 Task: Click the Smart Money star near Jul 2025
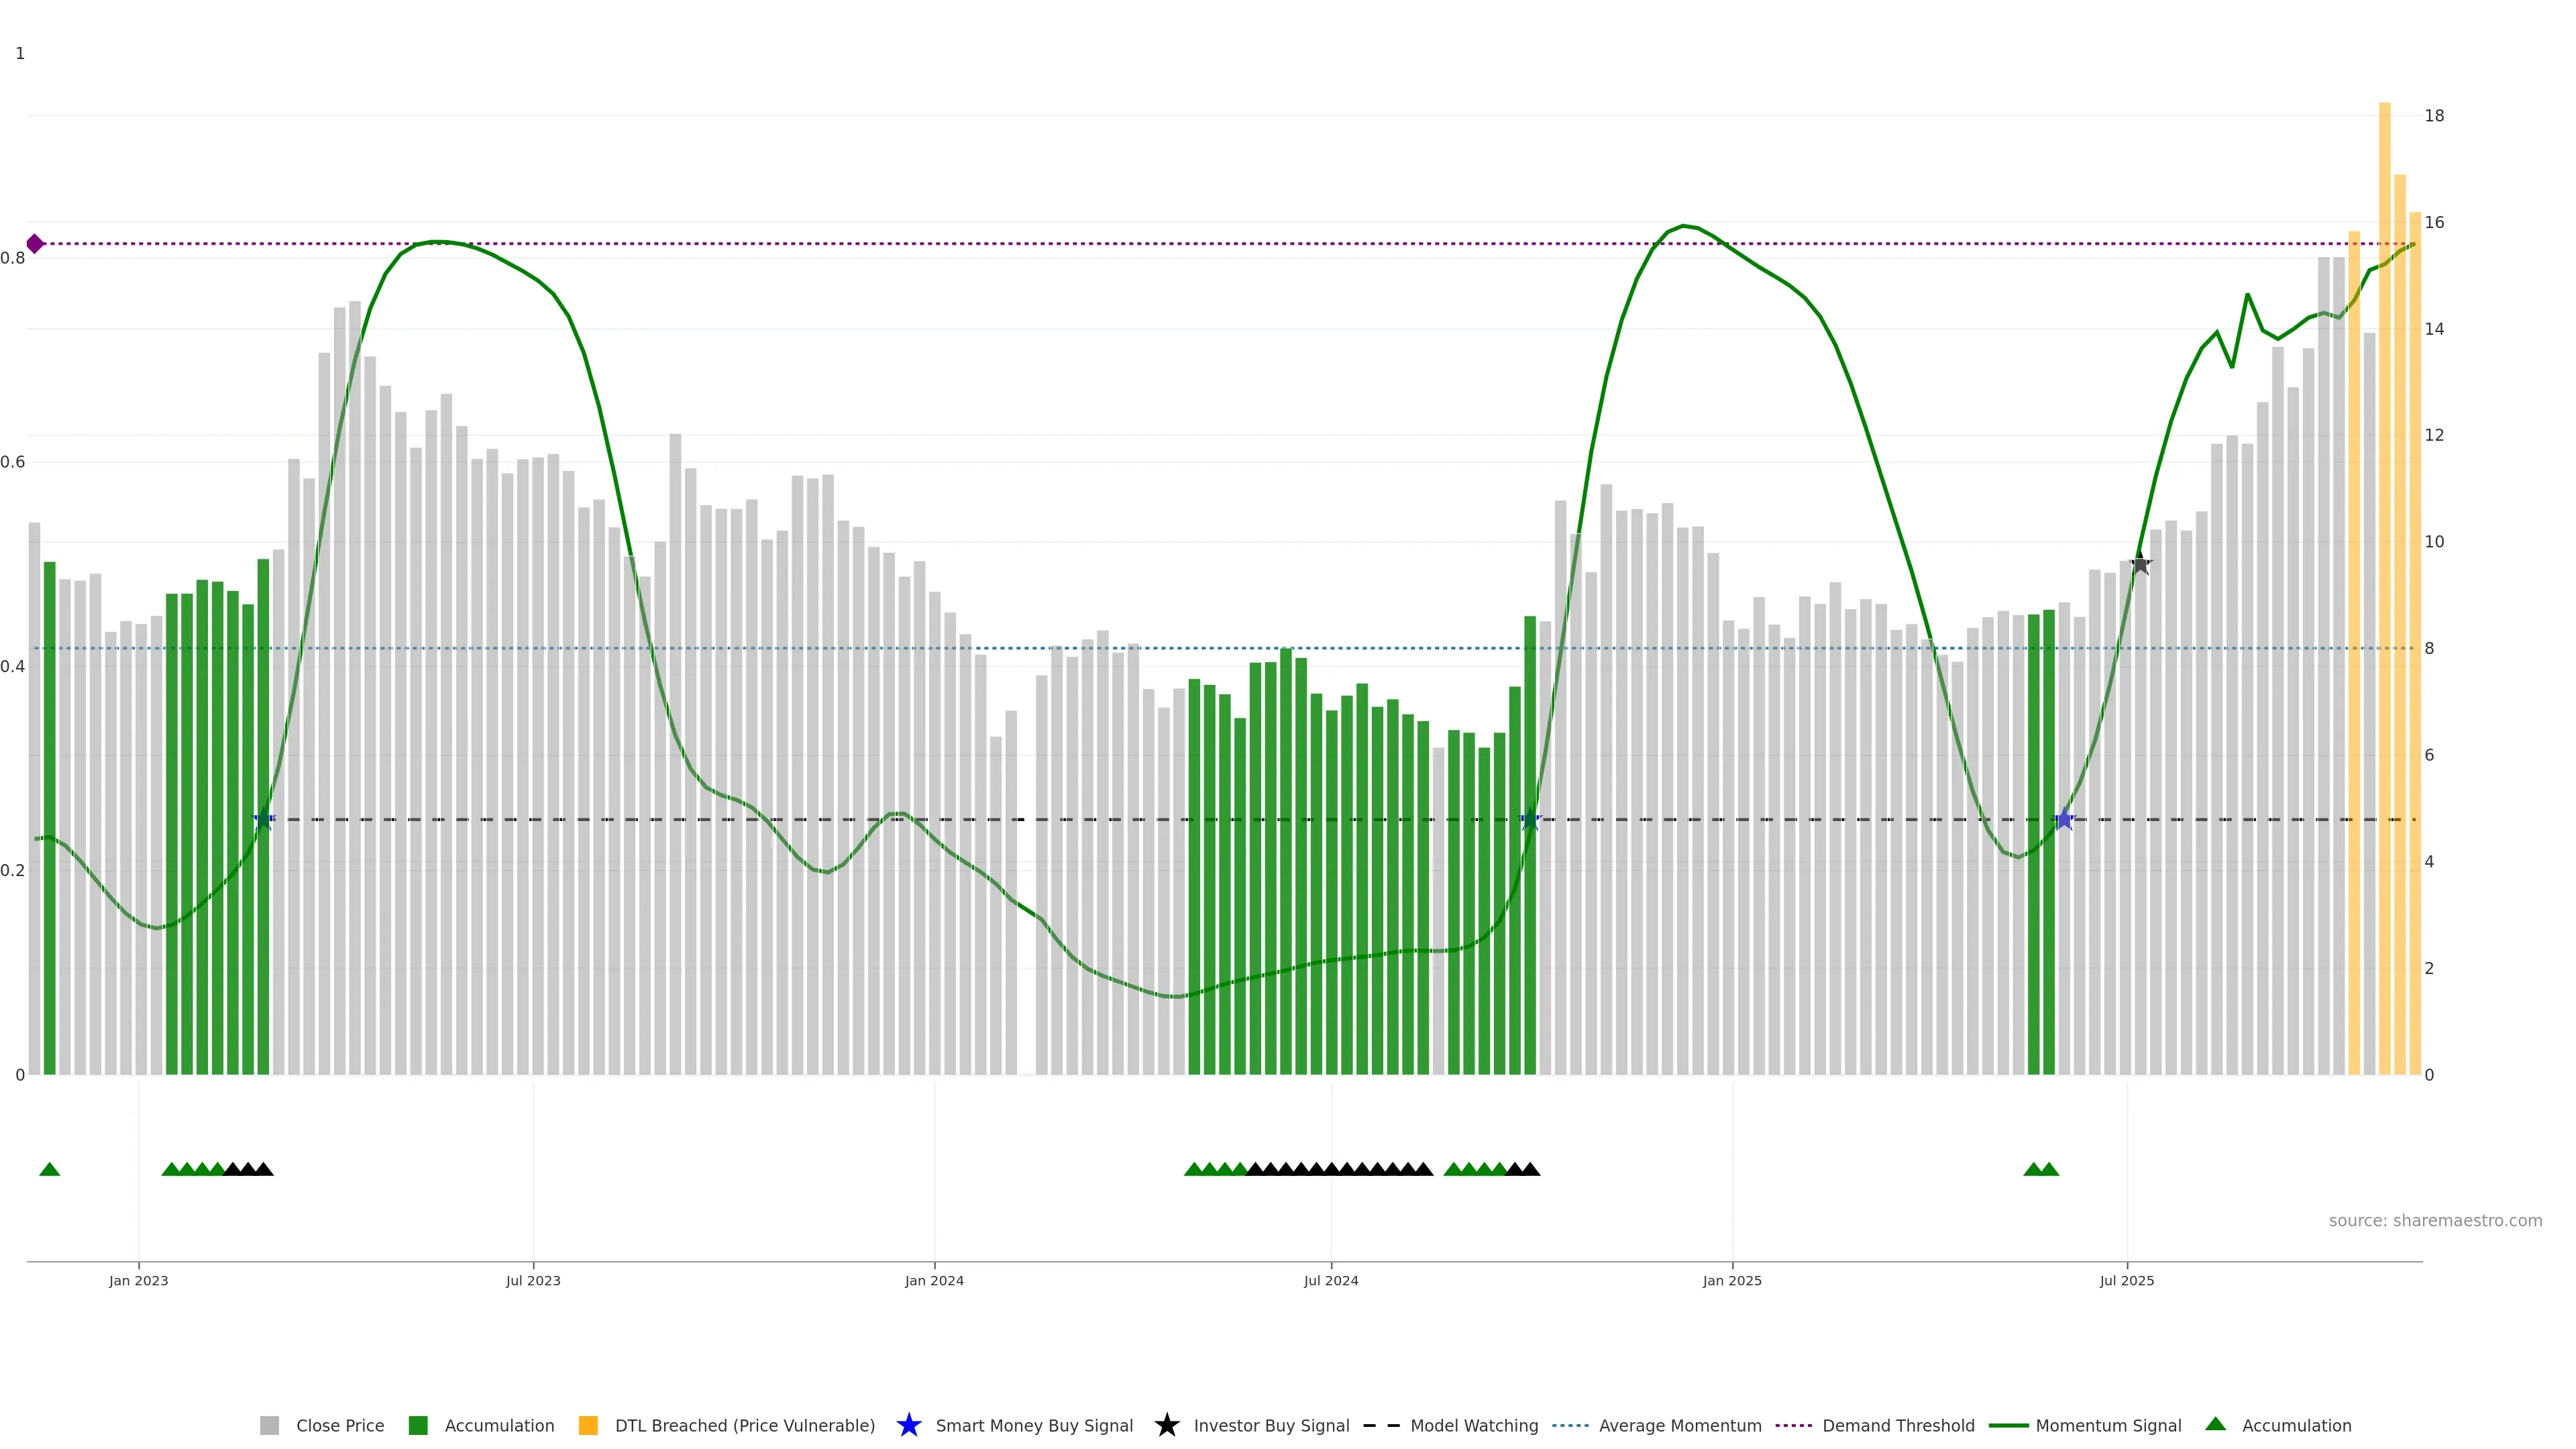click(x=2064, y=820)
